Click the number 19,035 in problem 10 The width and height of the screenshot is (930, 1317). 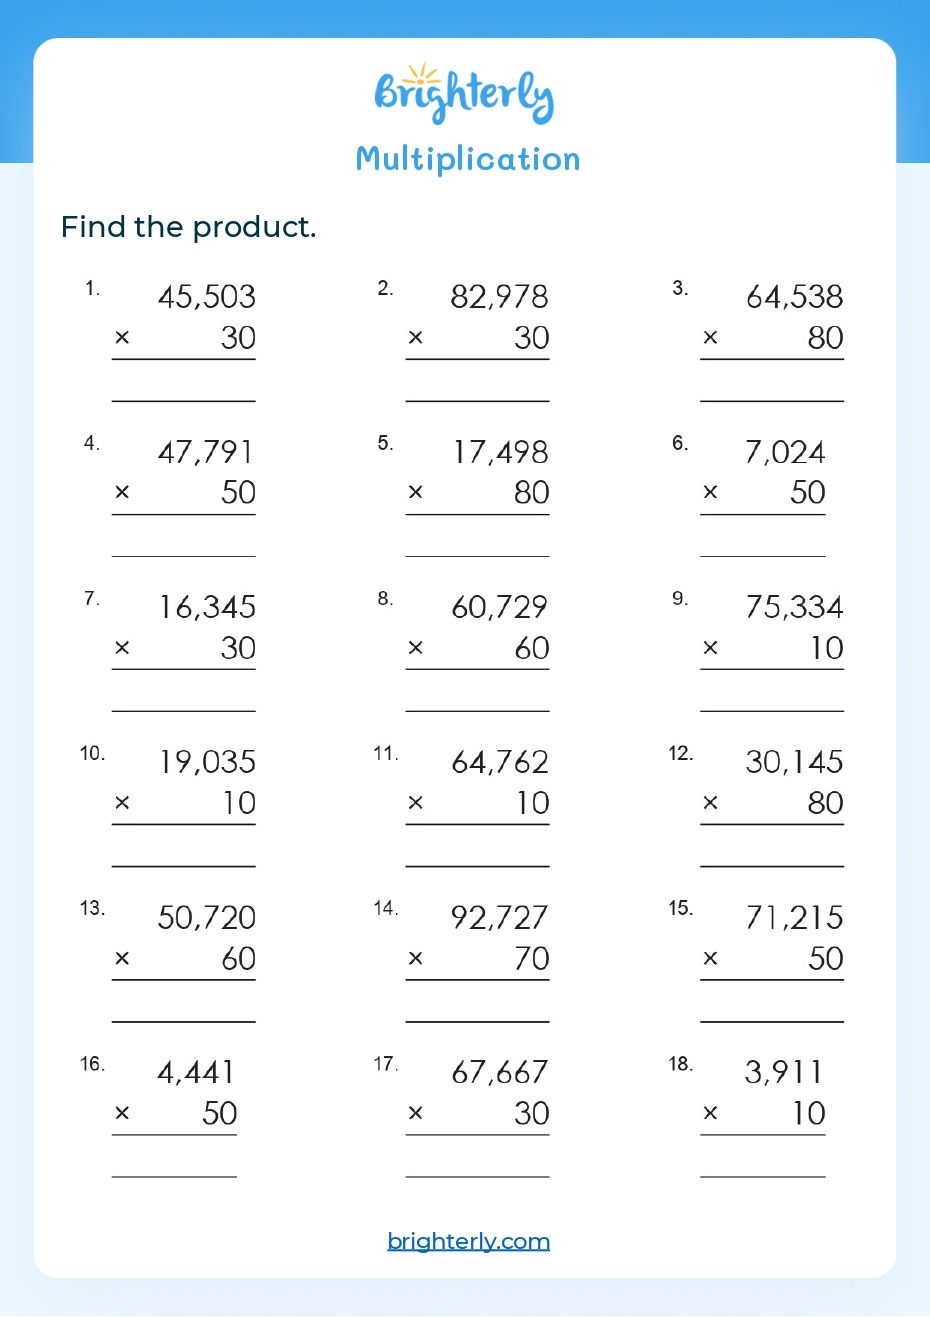tap(207, 763)
